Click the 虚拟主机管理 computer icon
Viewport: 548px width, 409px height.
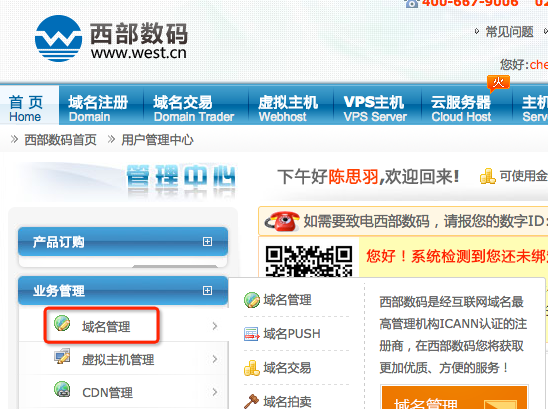[62, 356]
